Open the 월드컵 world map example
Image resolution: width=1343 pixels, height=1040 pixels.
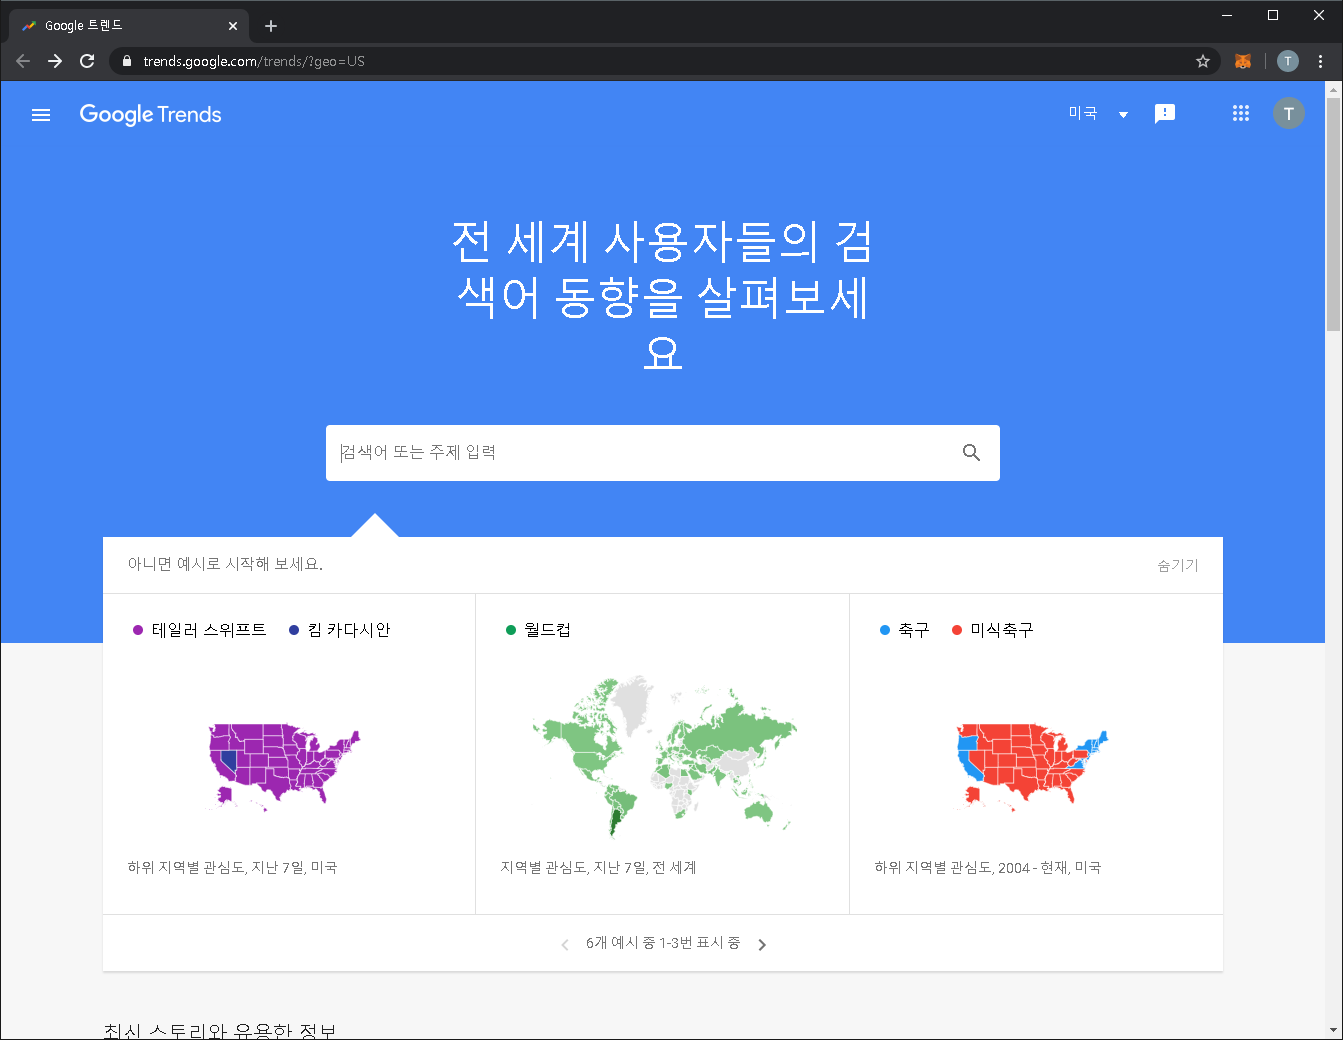tap(664, 757)
